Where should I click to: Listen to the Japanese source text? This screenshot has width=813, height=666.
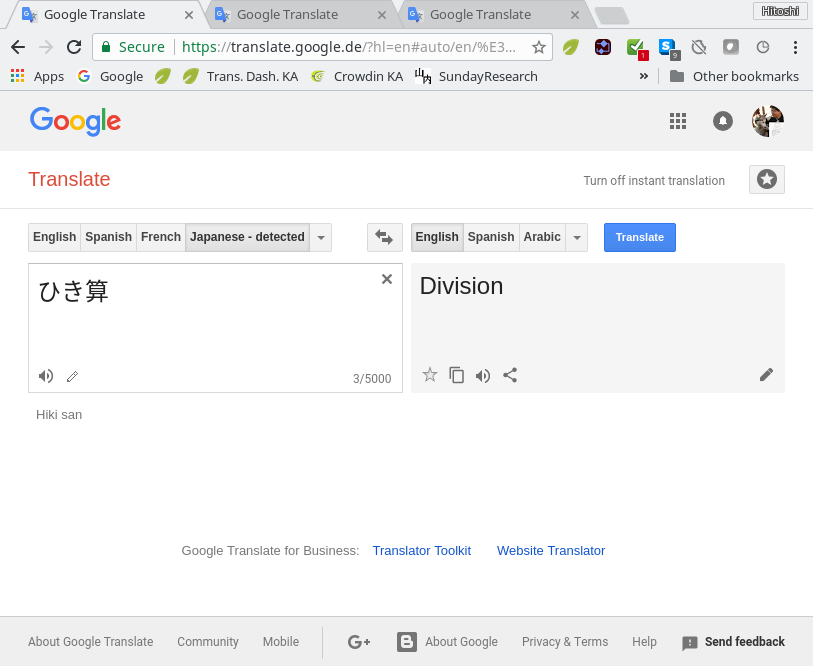[46, 376]
